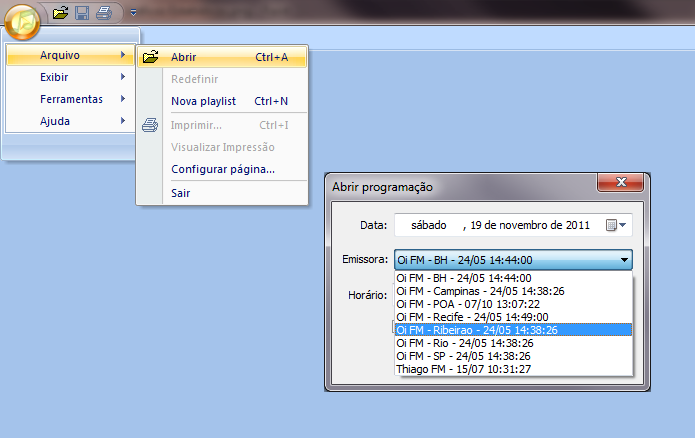Viewport: 695px width, 438px height.
Task: Choose Abrir Ctrl+A in the Arquivo submenu
Action: (x=222, y=57)
